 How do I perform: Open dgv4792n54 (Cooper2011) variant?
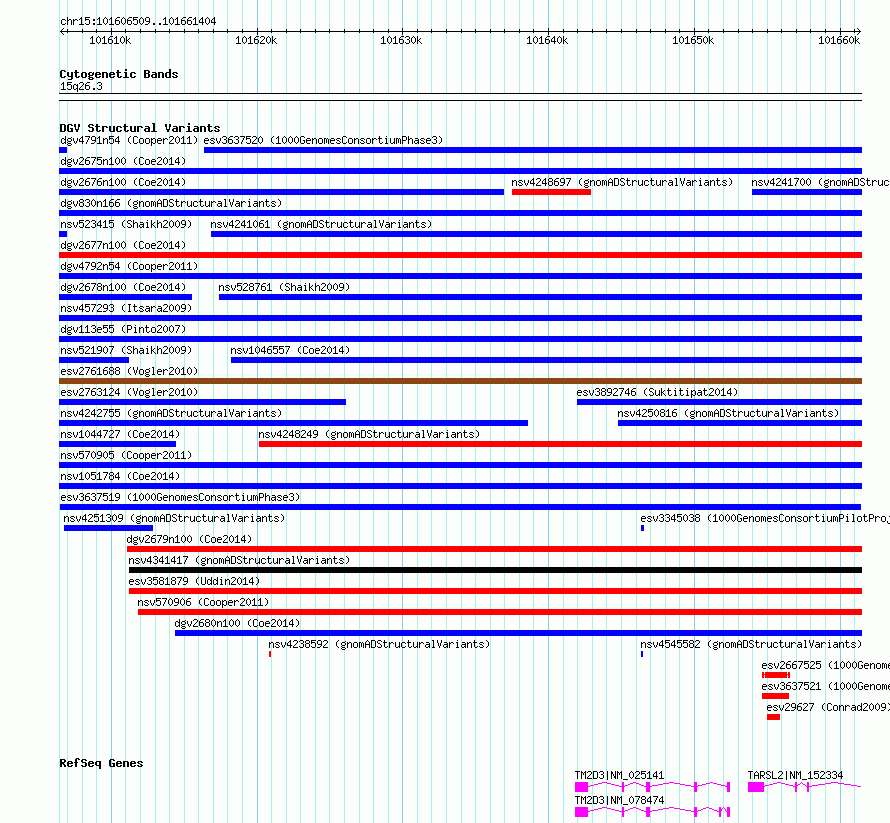click(x=129, y=266)
